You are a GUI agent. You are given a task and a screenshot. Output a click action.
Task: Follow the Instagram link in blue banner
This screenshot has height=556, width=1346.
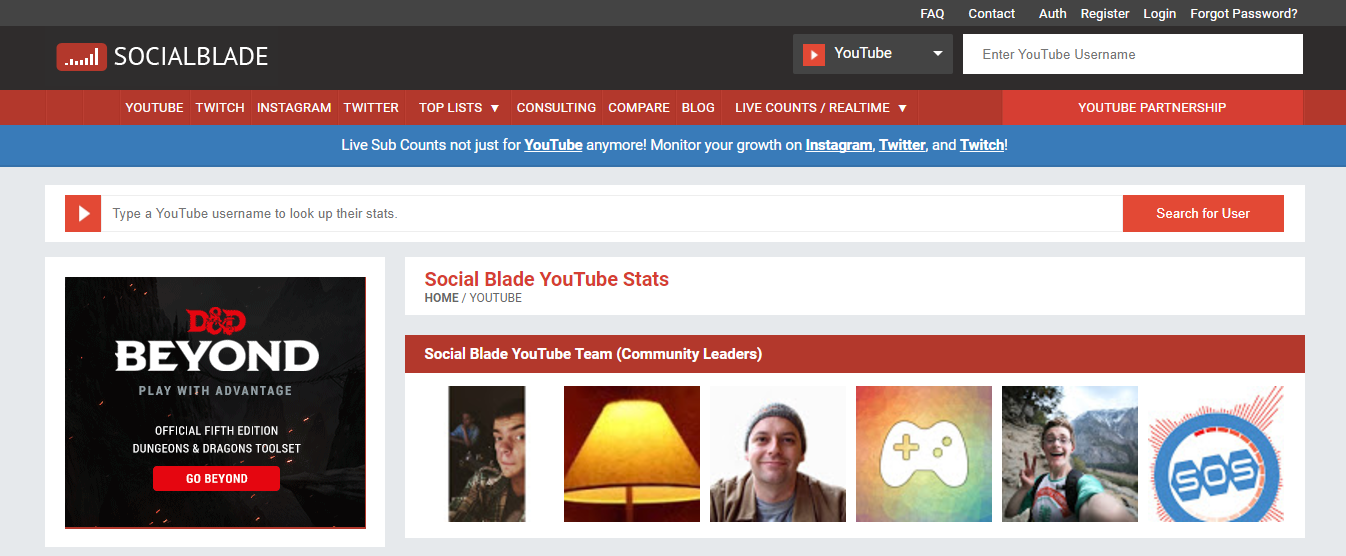839,145
